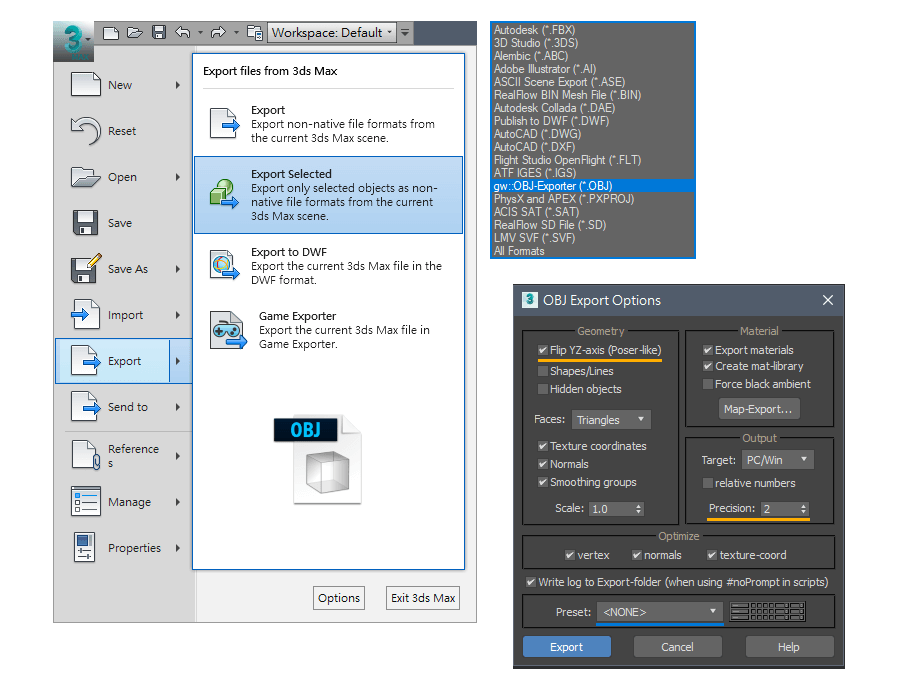Select Game Exporter menu entry
The width and height of the screenshot is (900, 680).
pyautogui.click(x=328, y=330)
